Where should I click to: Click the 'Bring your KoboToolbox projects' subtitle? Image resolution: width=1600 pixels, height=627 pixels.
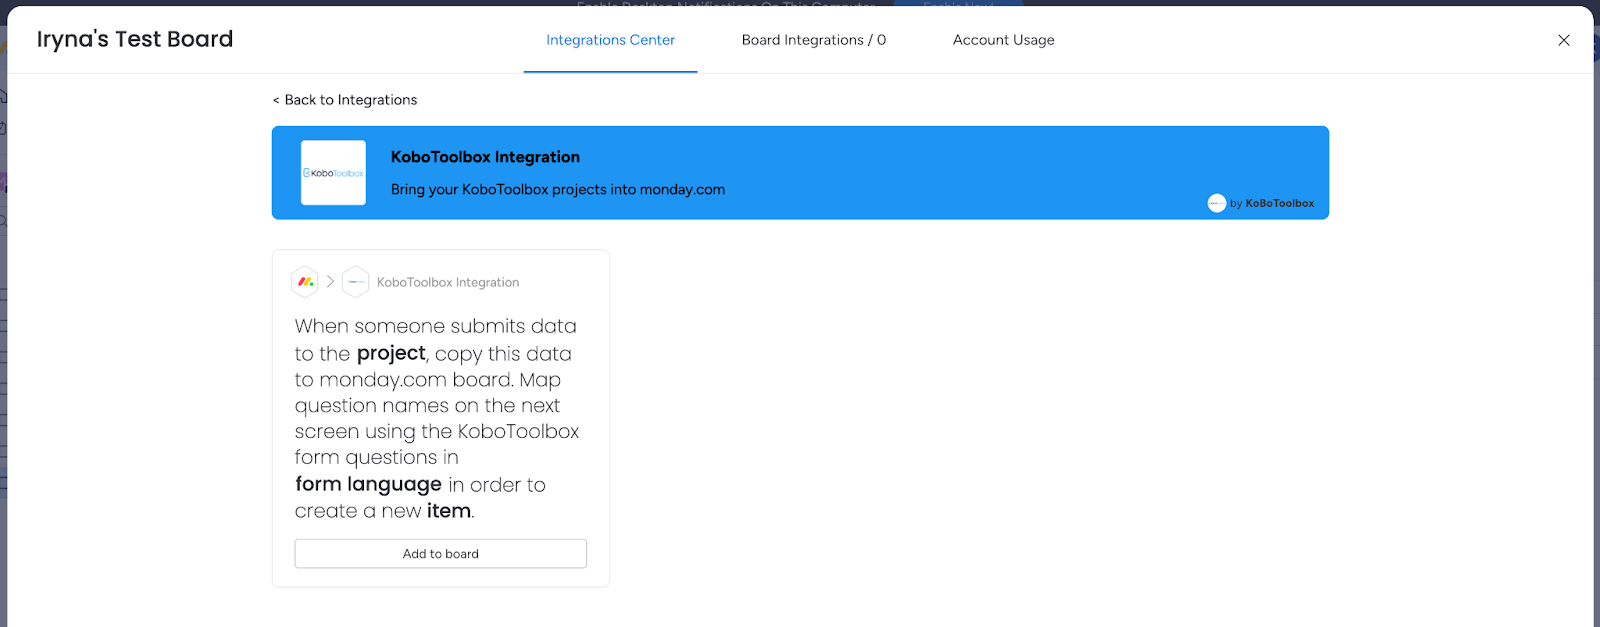coord(557,190)
